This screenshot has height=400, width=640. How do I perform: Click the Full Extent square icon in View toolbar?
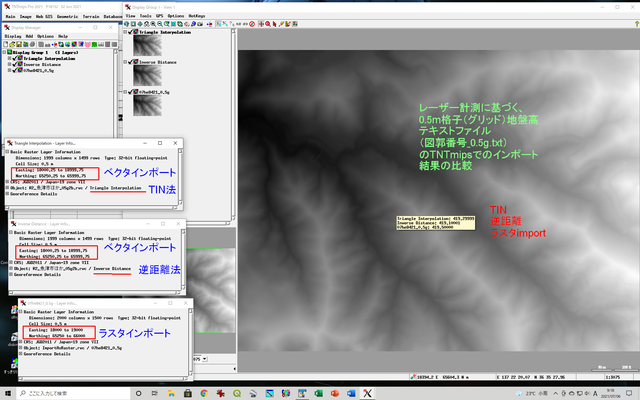pyautogui.click(x=133, y=24)
